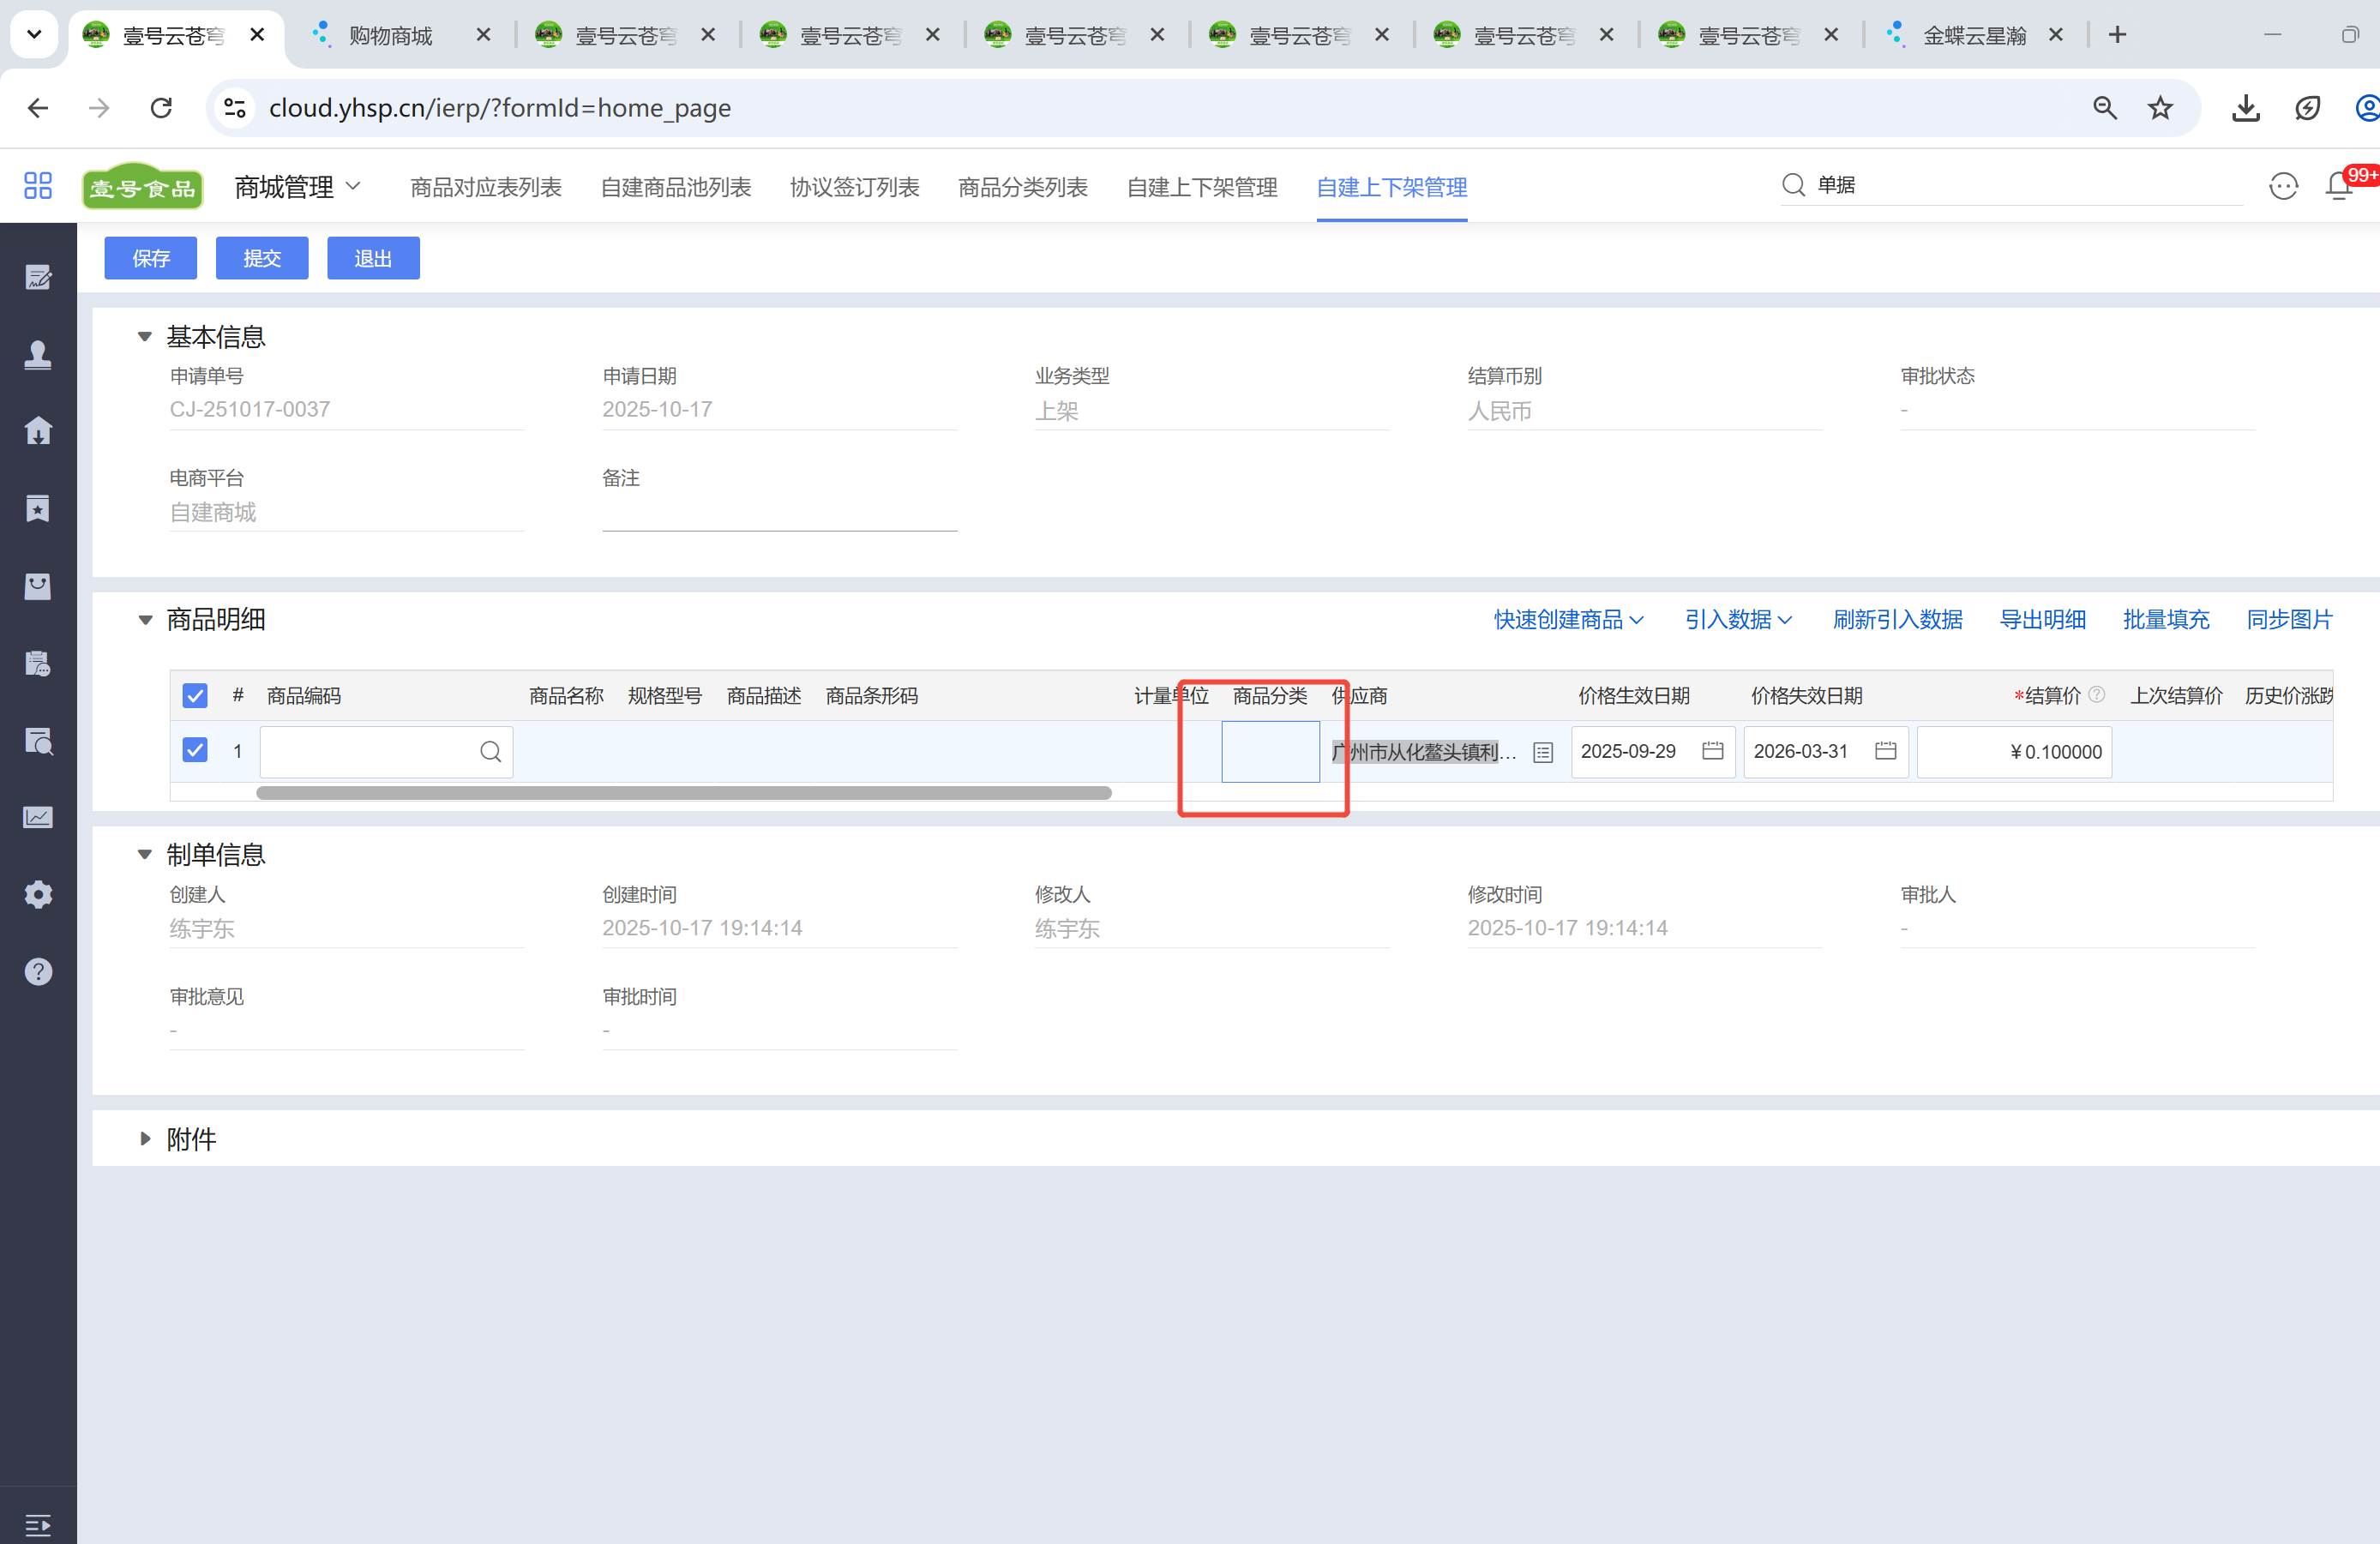Click the supplier list icon in 供应商 cell
2380x1544 pixels.
click(x=1543, y=753)
